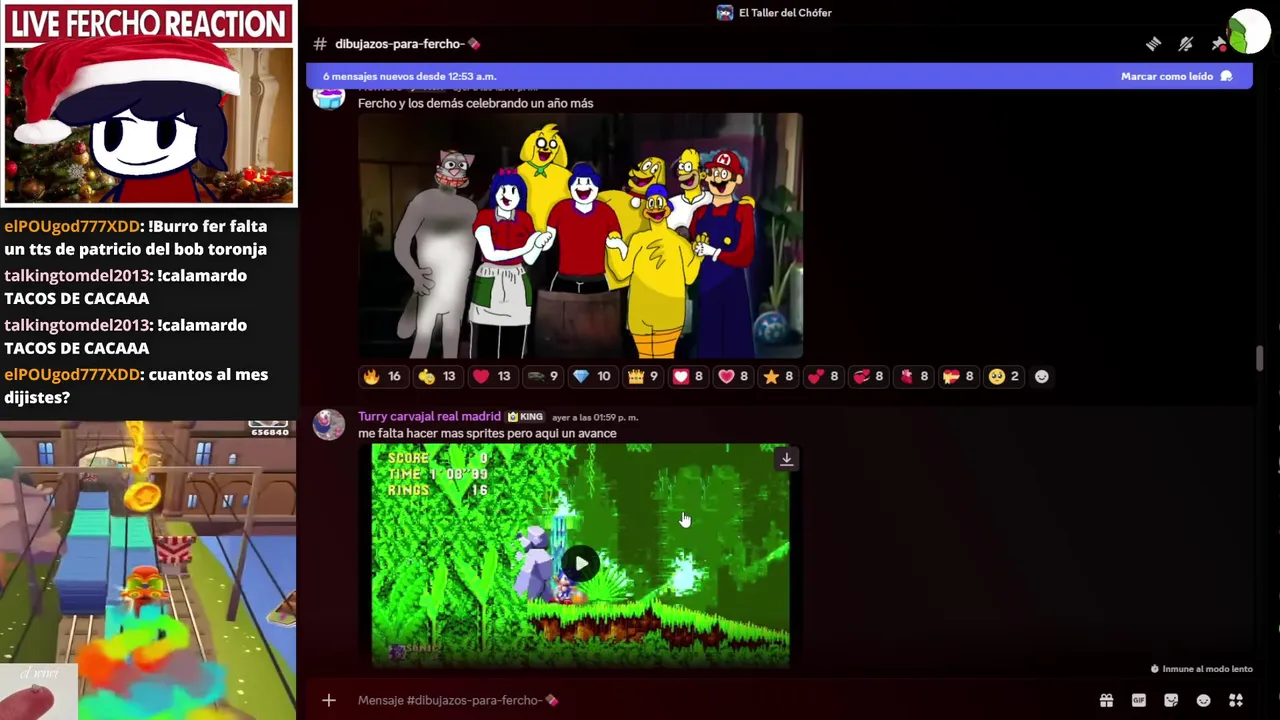Toggle the white heart box reaction
This screenshot has width=1280, height=720.
pos(687,376)
